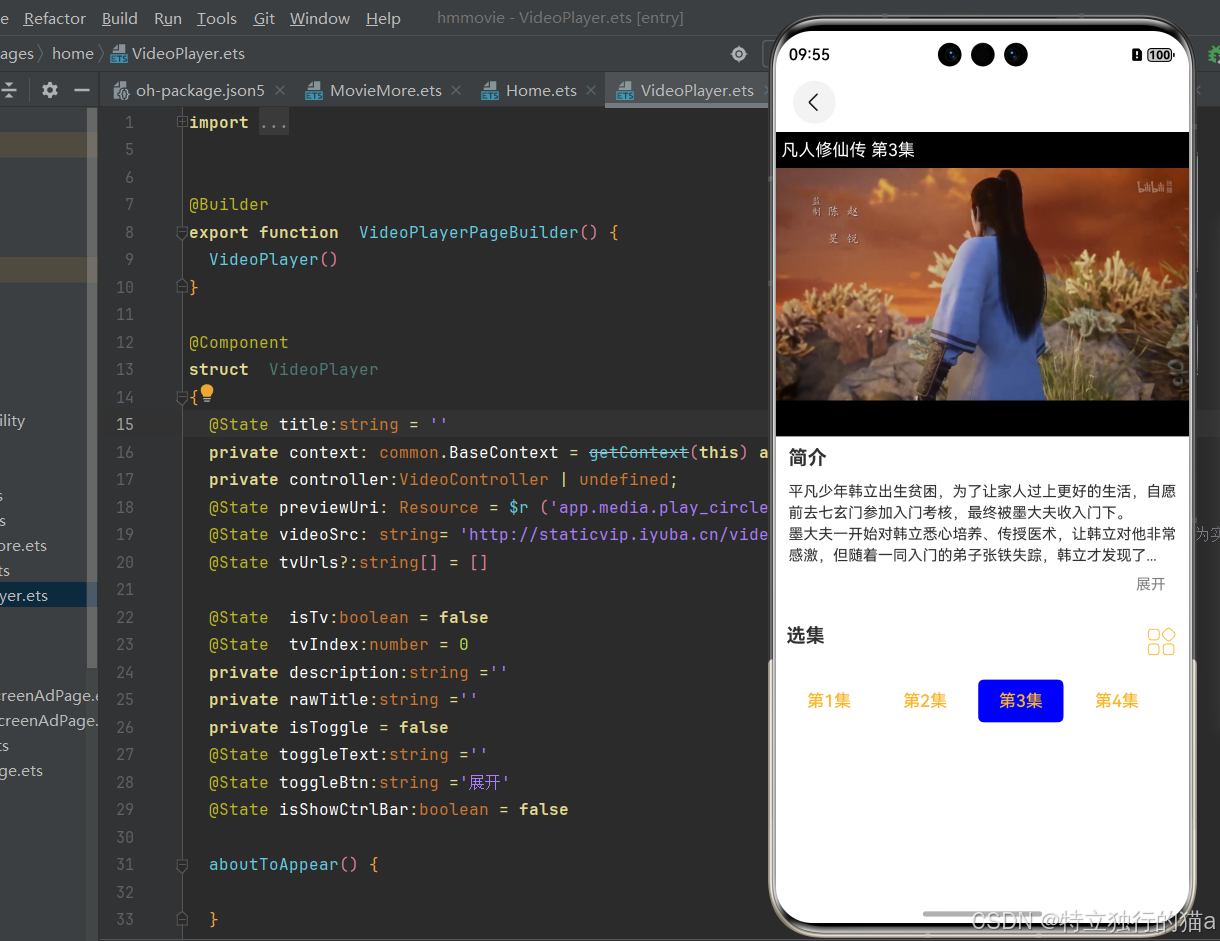Click fold end marker on line 10

(x=181, y=286)
